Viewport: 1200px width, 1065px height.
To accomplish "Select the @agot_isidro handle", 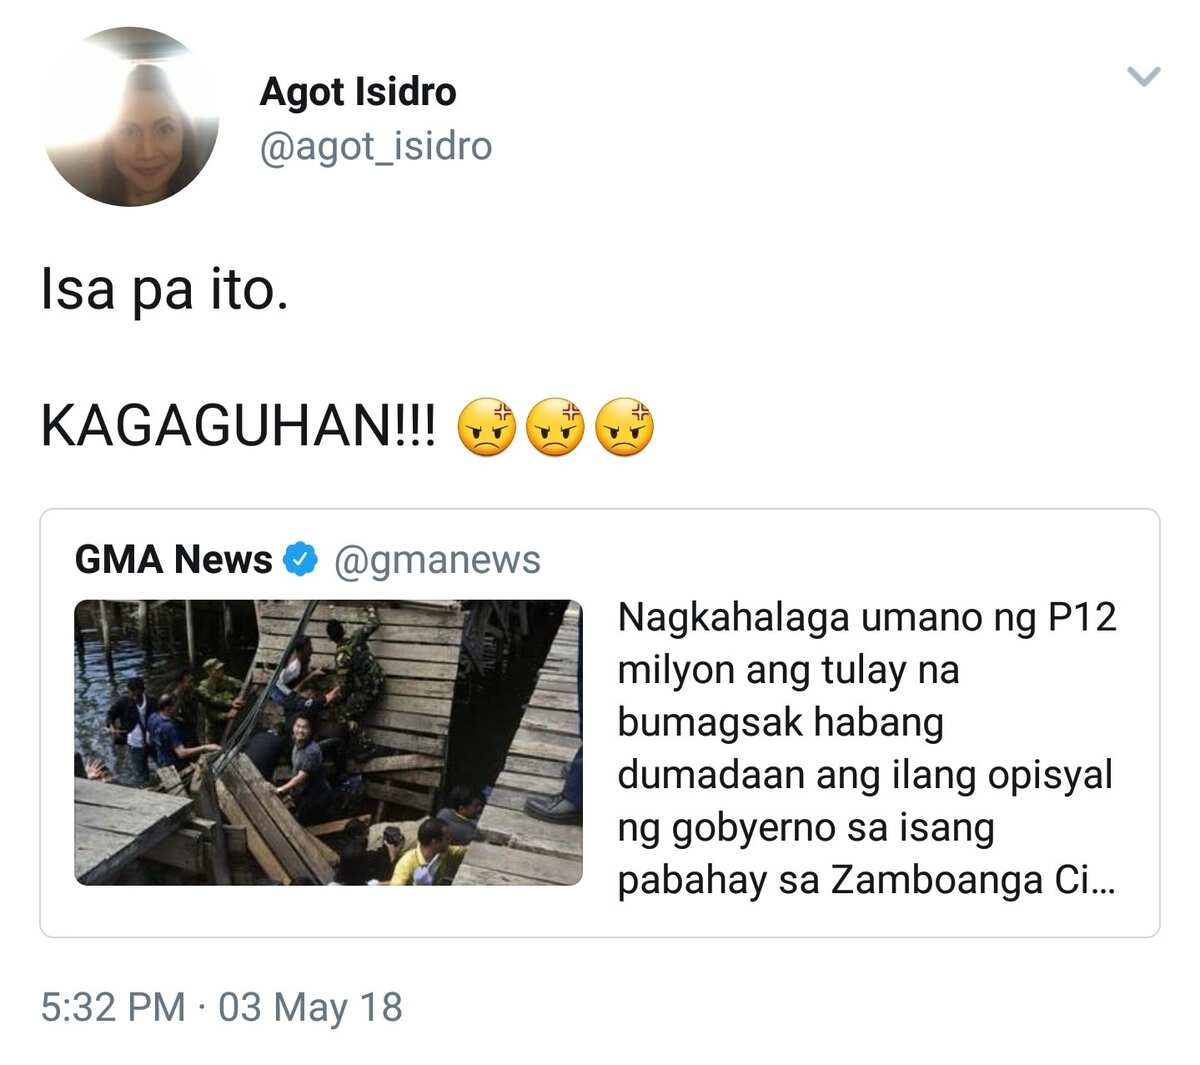I will coord(376,147).
